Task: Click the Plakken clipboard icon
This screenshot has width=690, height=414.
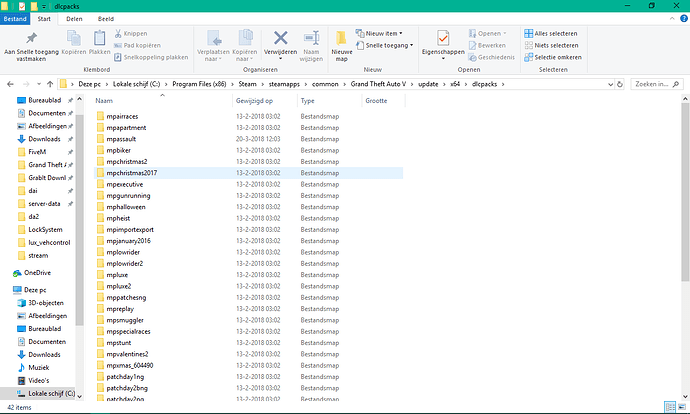Action: (99, 43)
